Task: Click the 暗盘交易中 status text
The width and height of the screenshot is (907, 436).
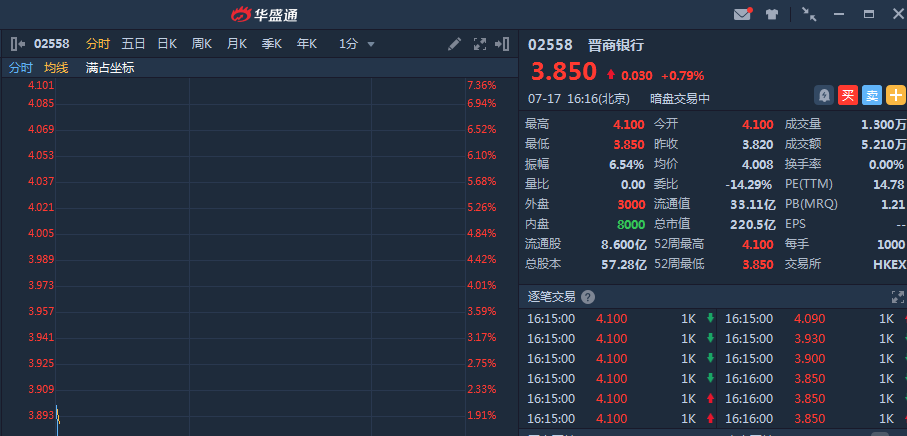Action: 680,99
